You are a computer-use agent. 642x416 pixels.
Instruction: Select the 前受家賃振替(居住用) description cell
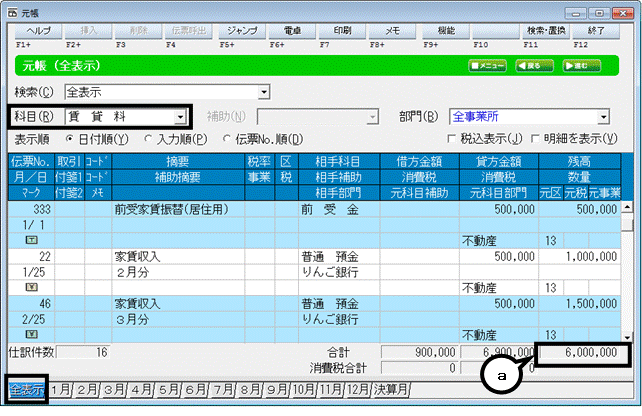(178, 209)
